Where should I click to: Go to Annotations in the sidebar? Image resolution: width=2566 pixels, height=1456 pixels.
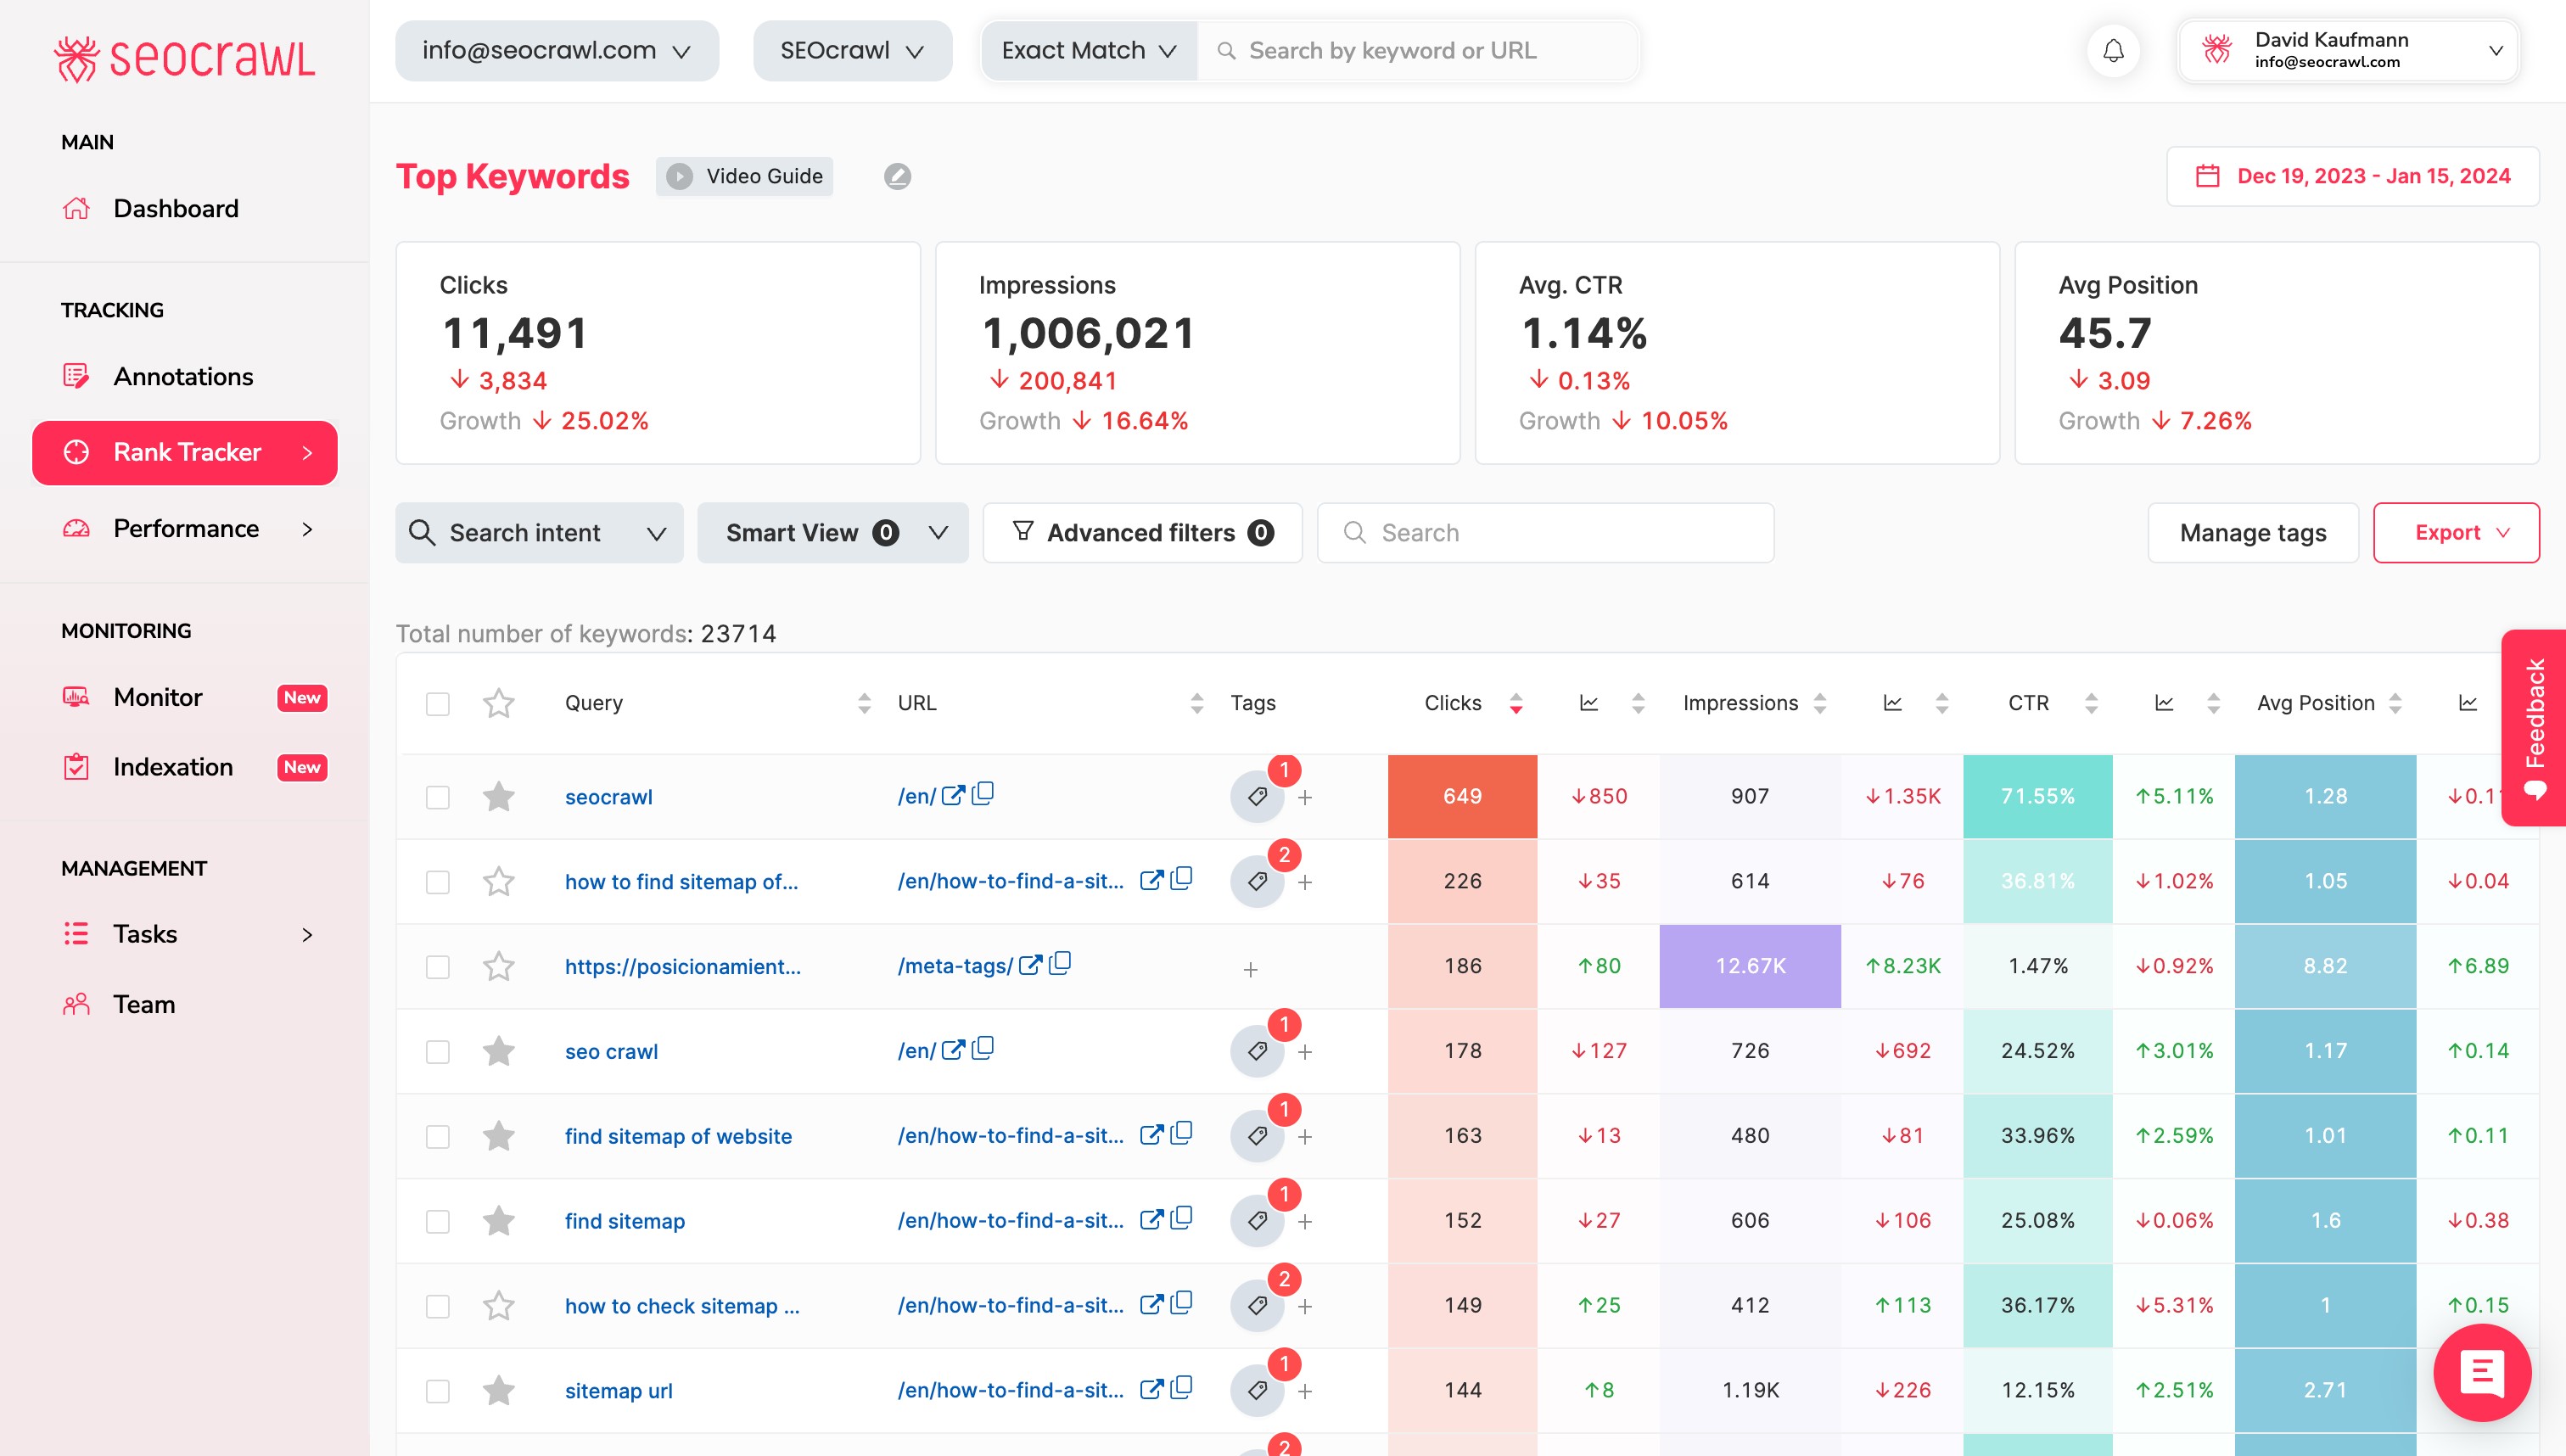point(183,376)
